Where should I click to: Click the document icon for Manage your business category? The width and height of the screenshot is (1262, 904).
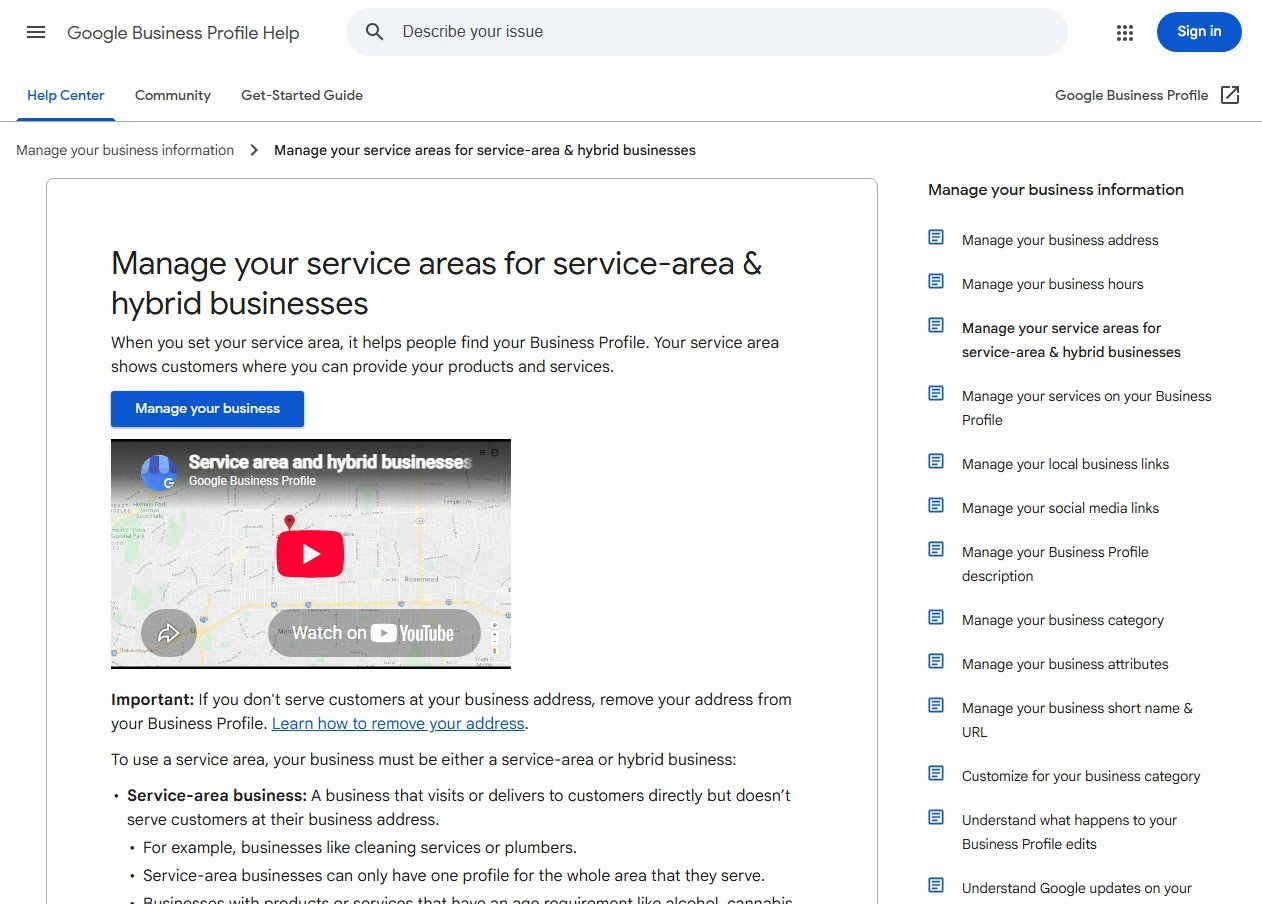tap(936, 618)
